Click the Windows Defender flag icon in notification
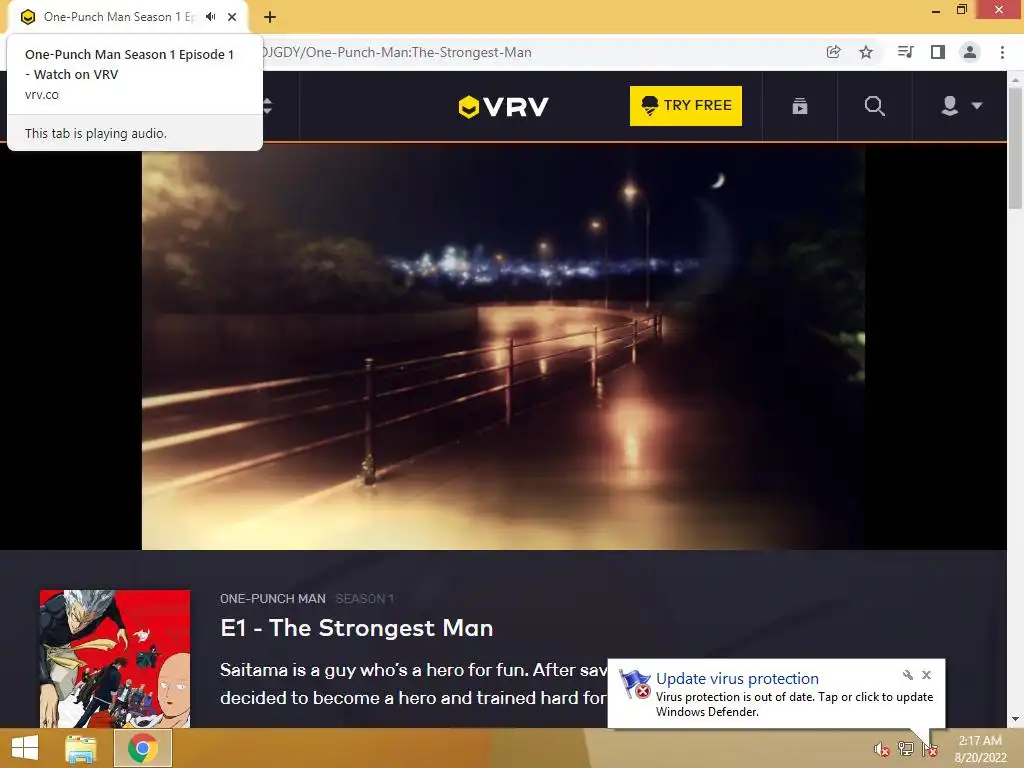1024x768 pixels. [x=634, y=684]
